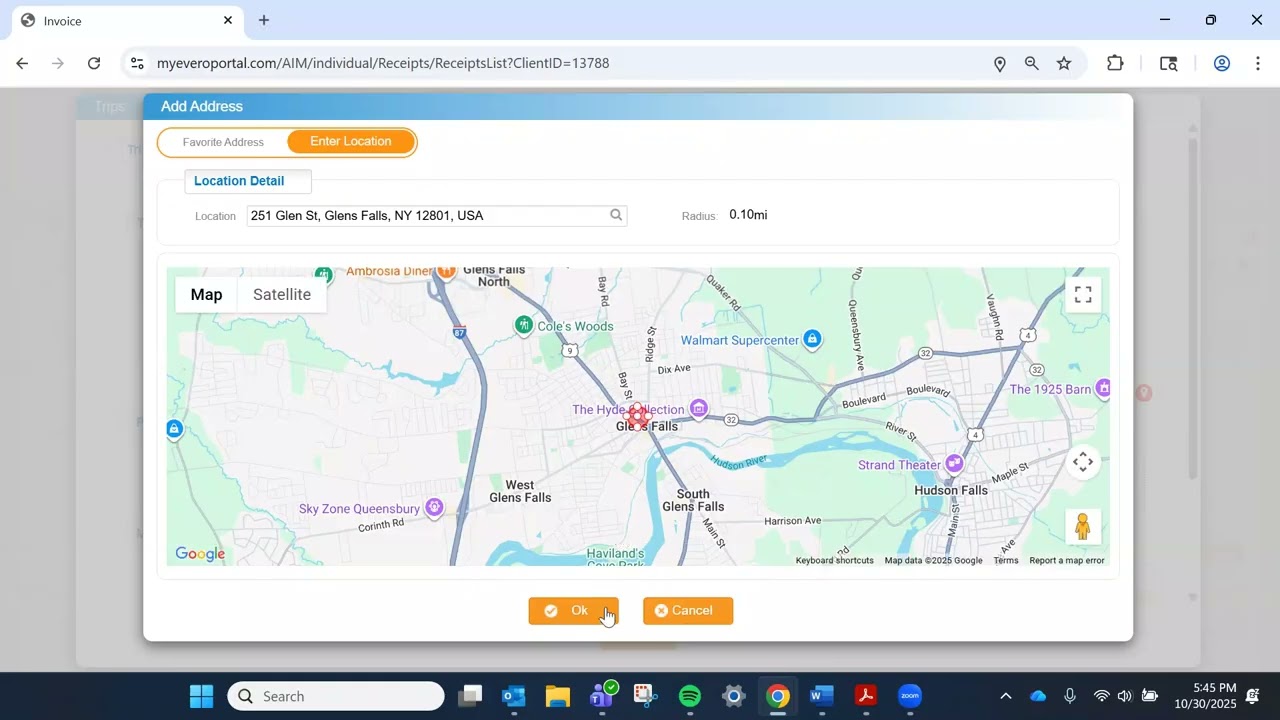Click the red location marker in Glens Falls
The width and height of the screenshot is (1280, 720).
point(637,416)
